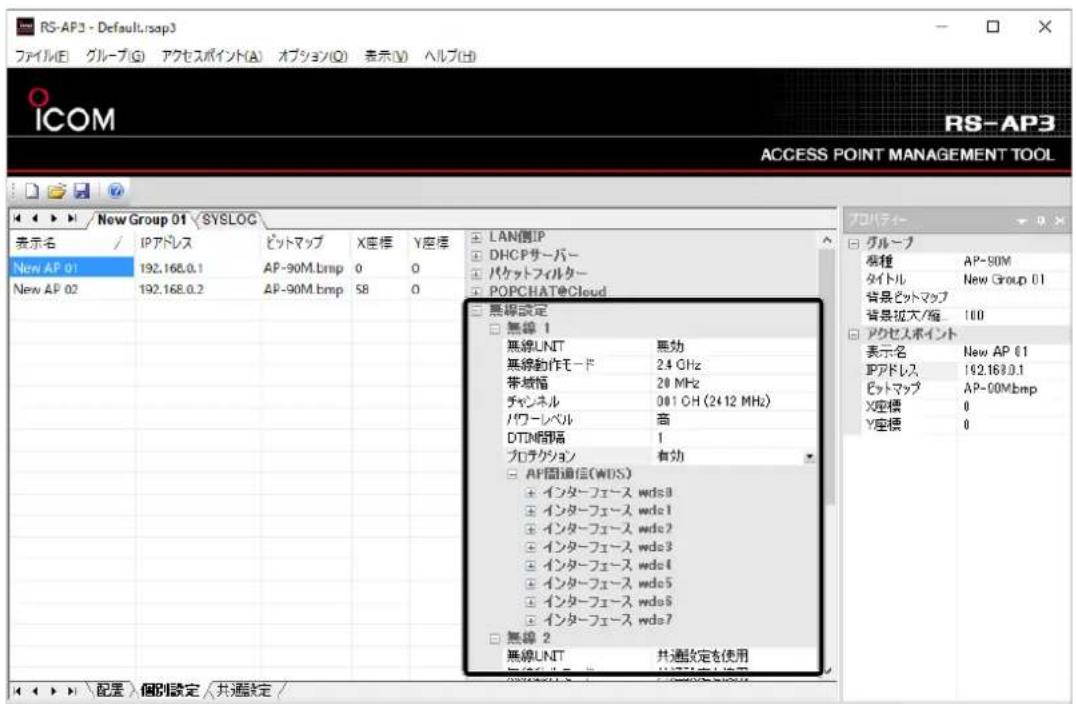1076x704 pixels.
Task: Click the New file toolbar icon
Action: [x=32, y=191]
